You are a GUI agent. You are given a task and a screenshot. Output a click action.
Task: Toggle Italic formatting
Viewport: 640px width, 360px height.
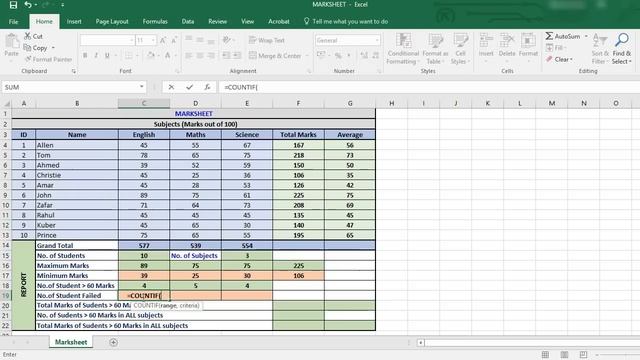point(96,55)
